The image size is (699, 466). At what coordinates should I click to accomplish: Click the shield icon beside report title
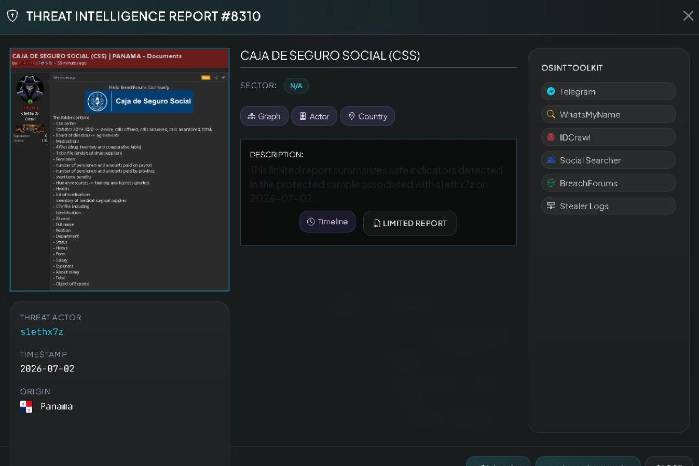coord(12,16)
